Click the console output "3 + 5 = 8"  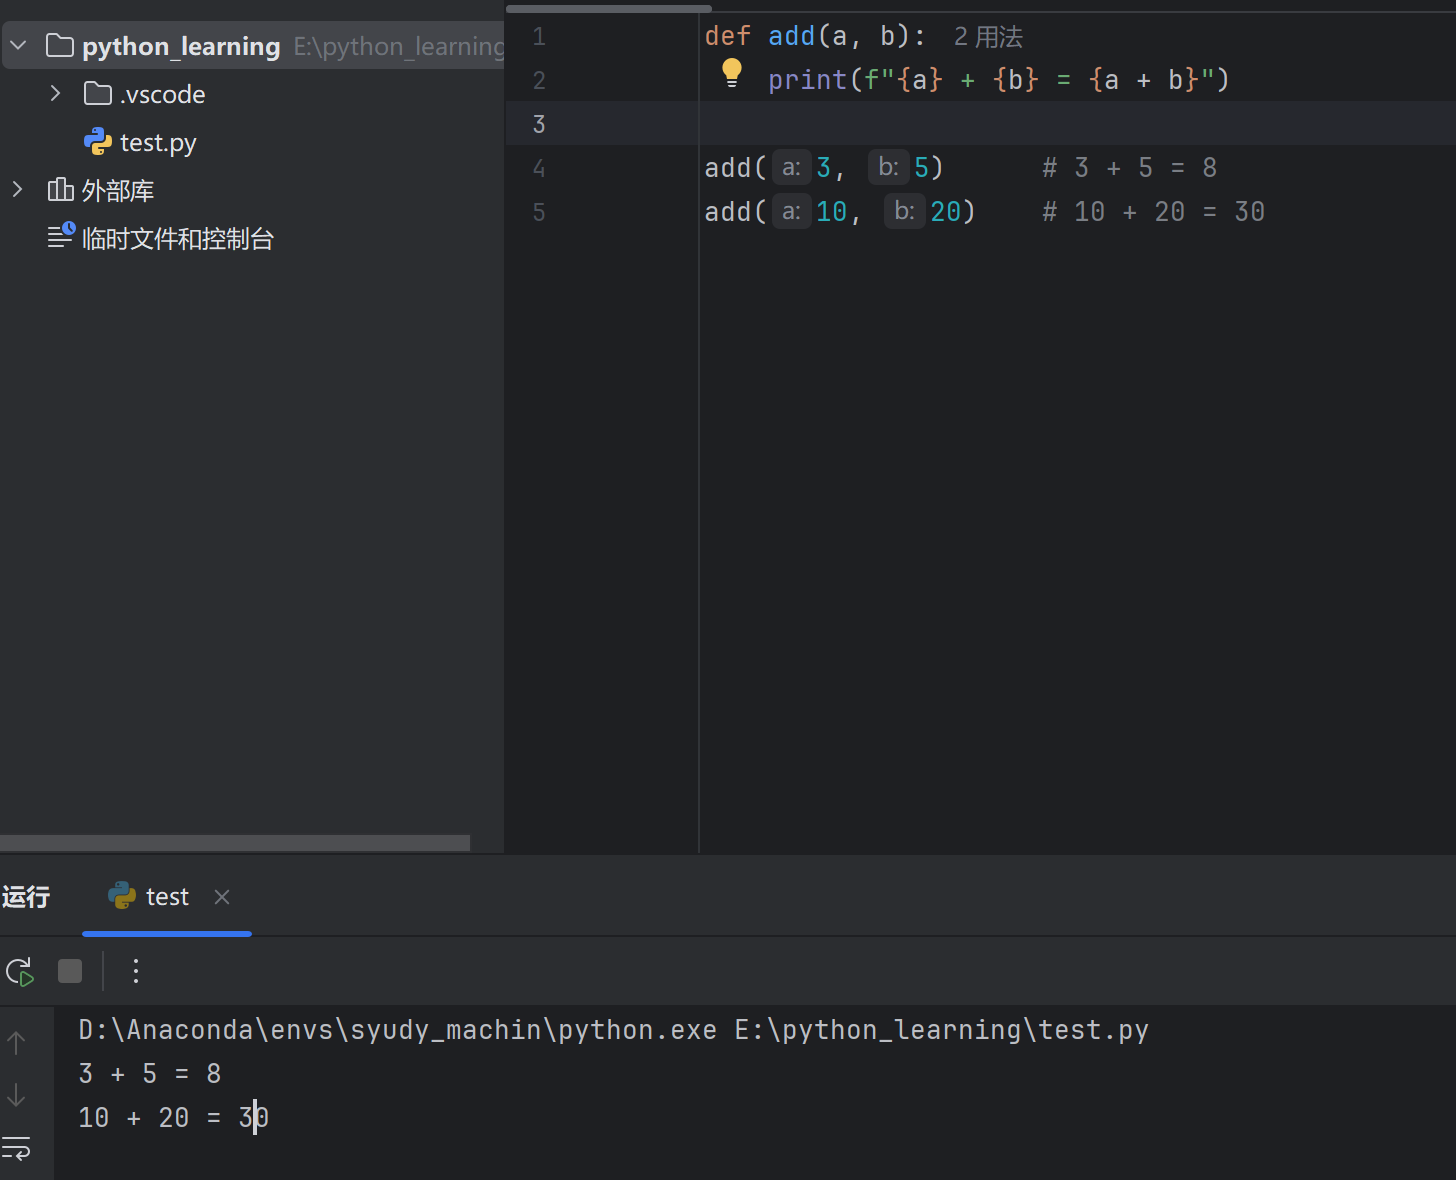click(150, 1074)
